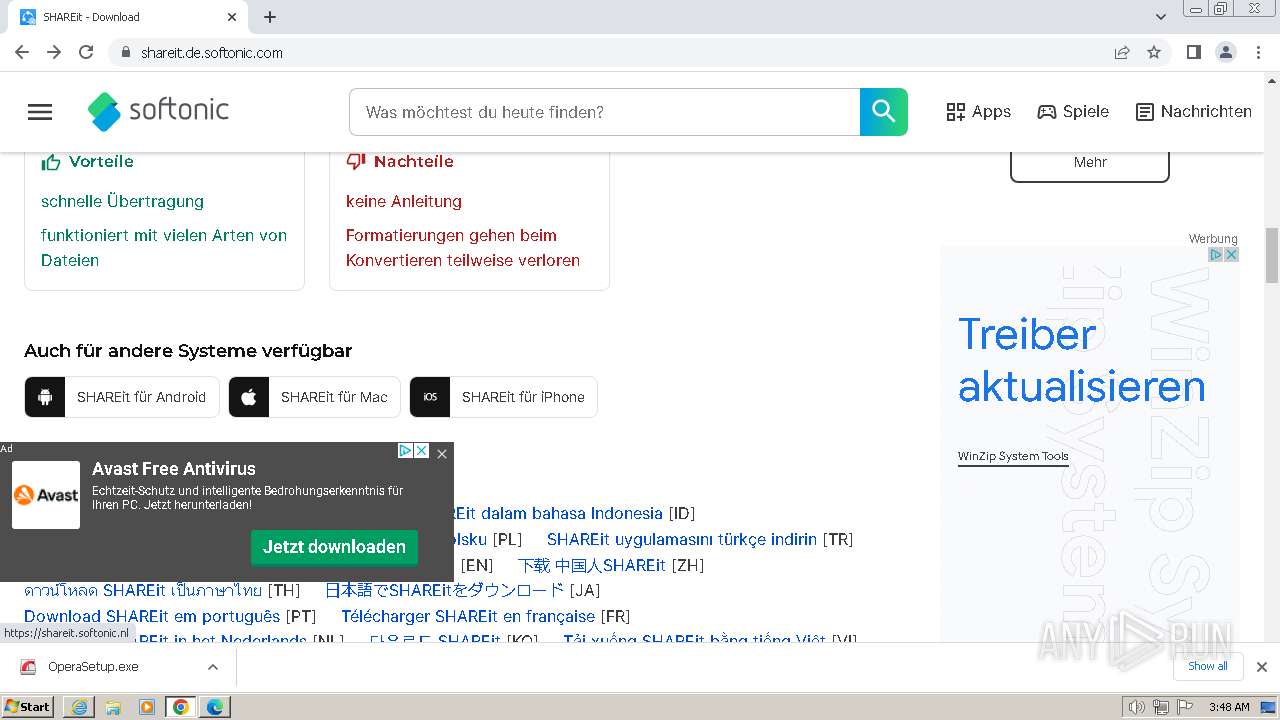Screen dimensions: 1280x720
Task: Open Microsoft Edge from taskbar
Action: (x=214, y=707)
